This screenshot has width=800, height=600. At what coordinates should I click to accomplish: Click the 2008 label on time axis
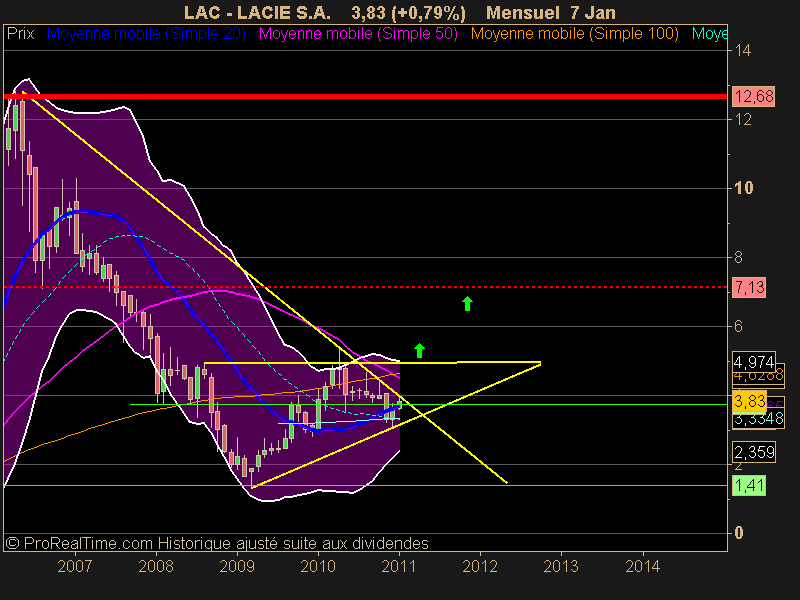click(156, 566)
